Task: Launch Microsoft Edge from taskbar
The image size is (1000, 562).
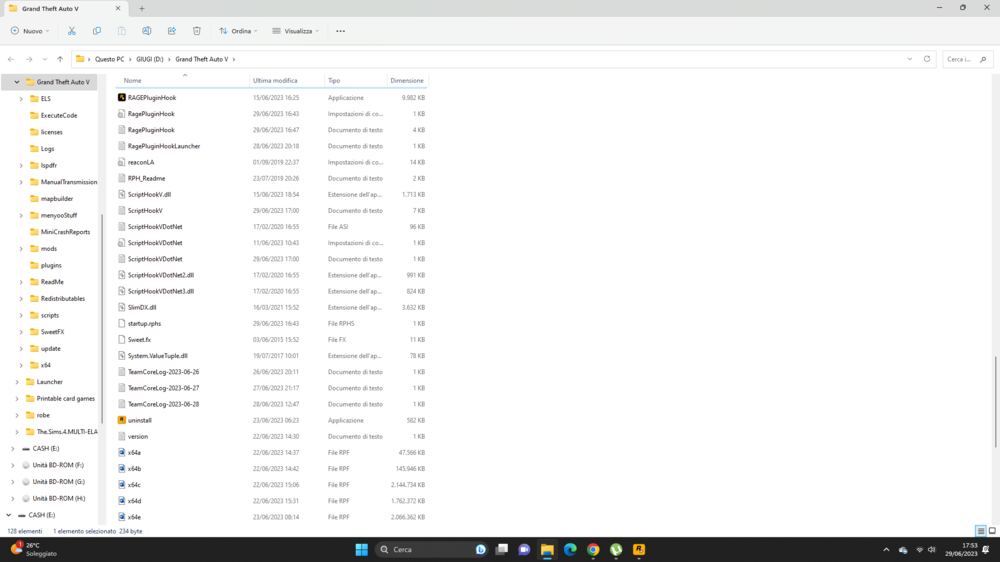Action: 570,549
